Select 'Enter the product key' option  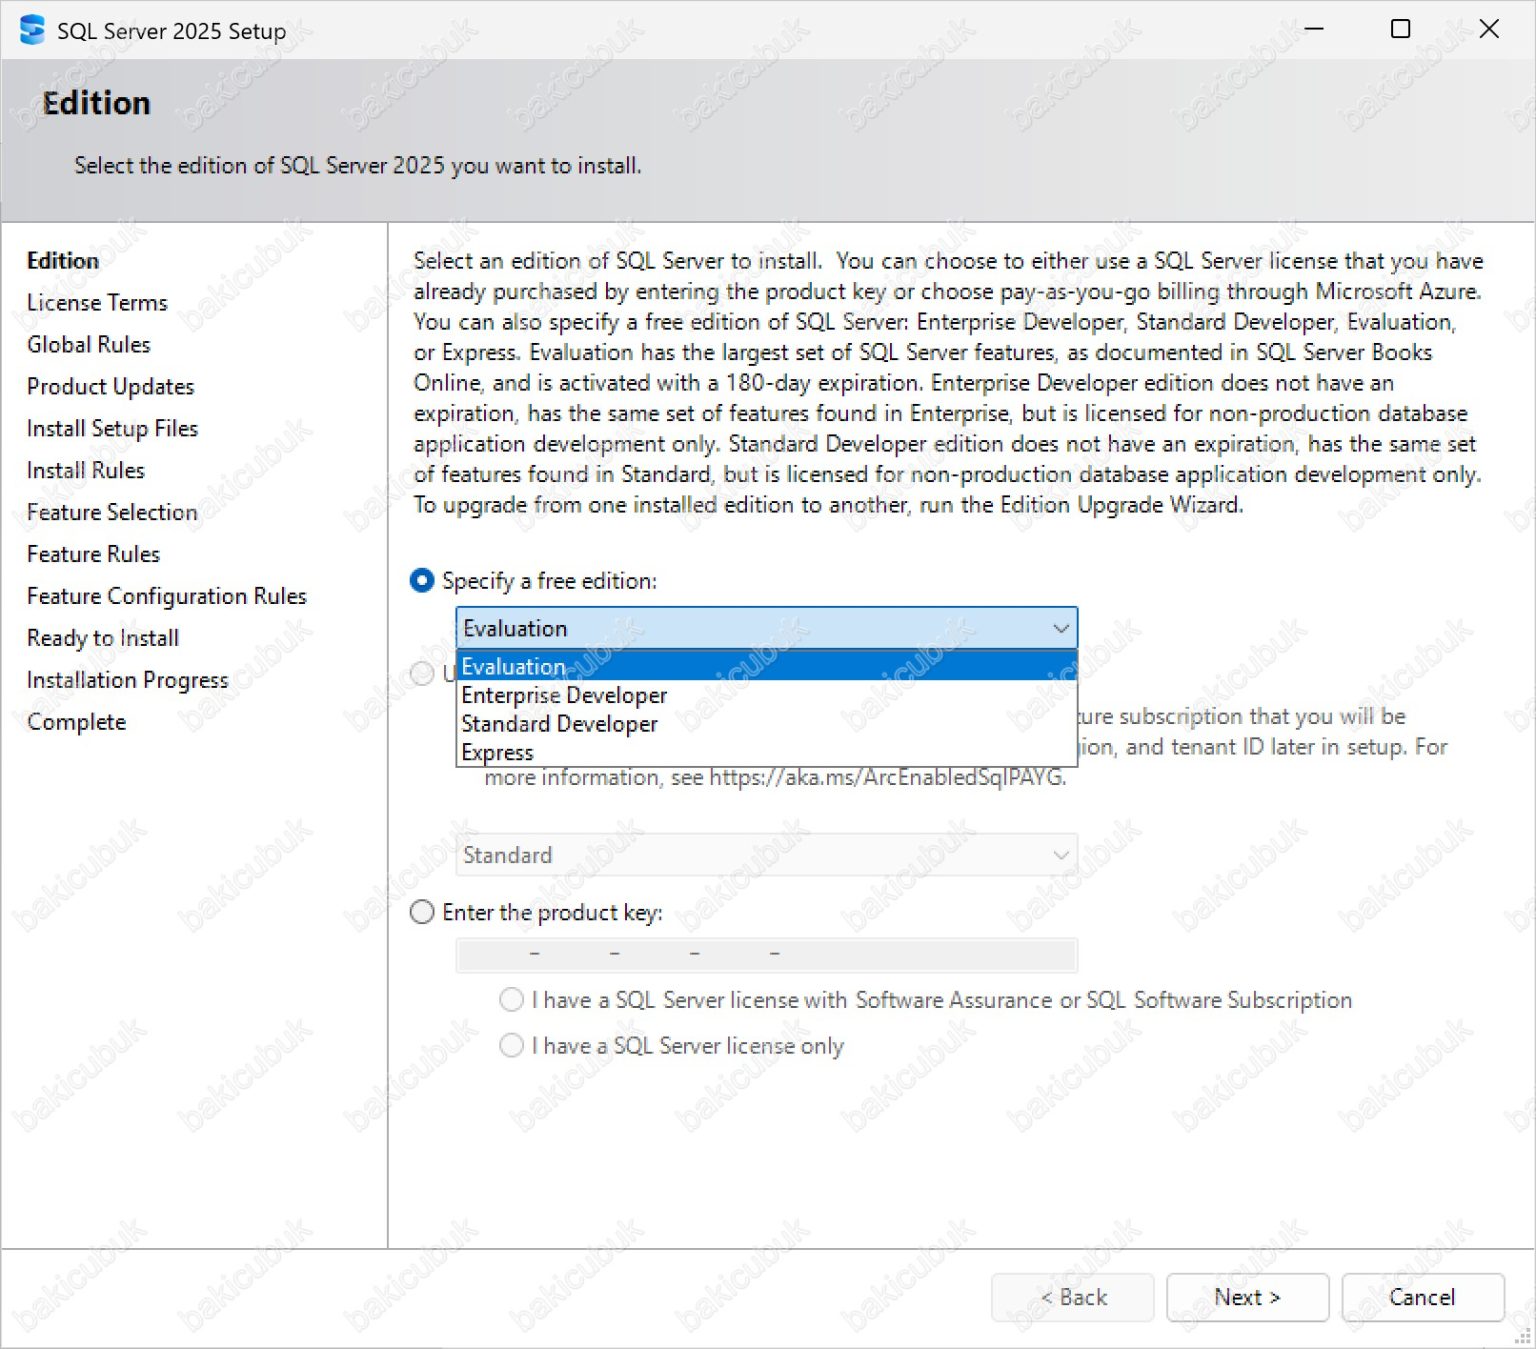coord(422,912)
